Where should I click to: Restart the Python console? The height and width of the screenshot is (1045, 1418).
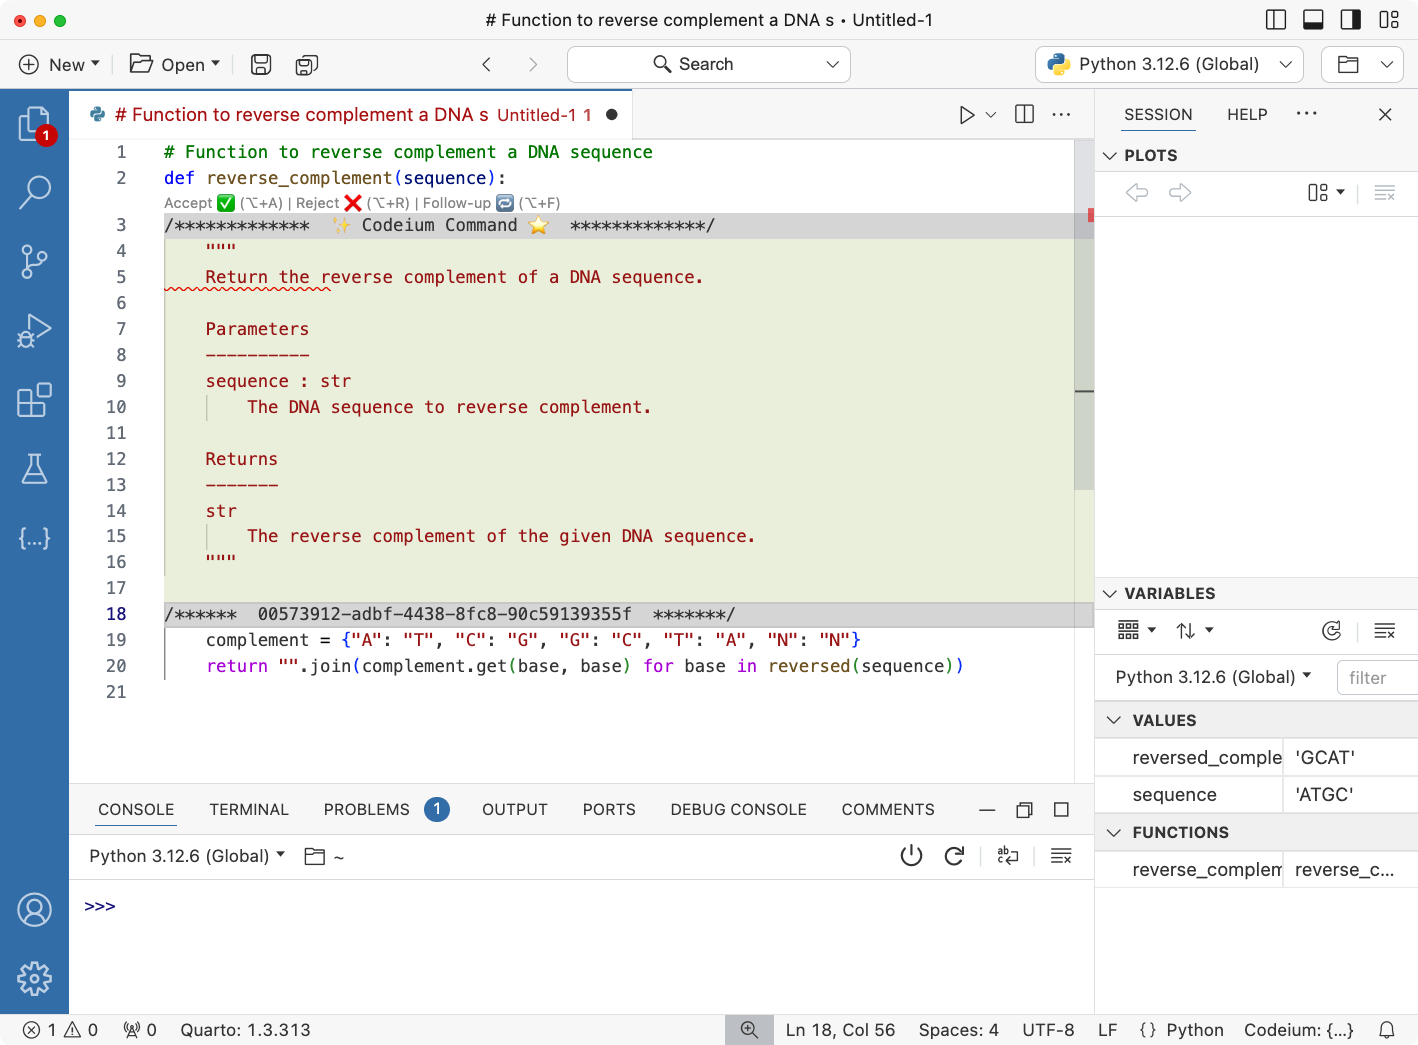pyautogui.click(x=954, y=856)
